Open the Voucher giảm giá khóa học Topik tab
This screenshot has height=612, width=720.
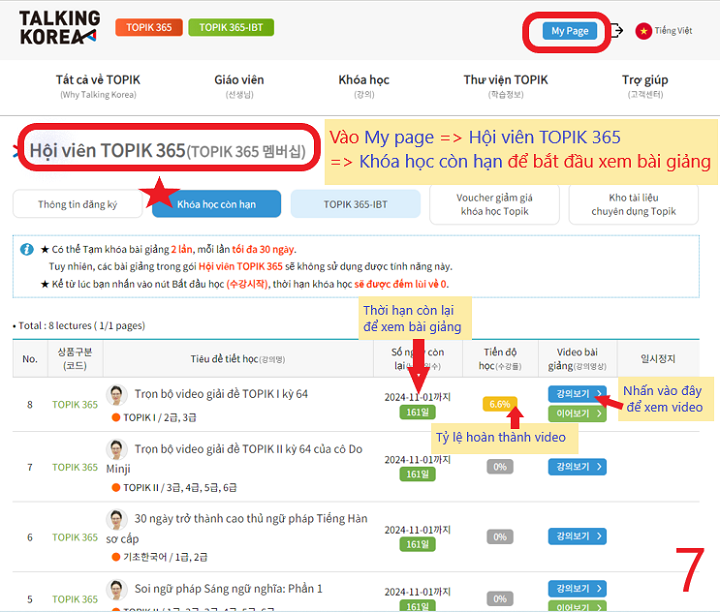coord(495,204)
